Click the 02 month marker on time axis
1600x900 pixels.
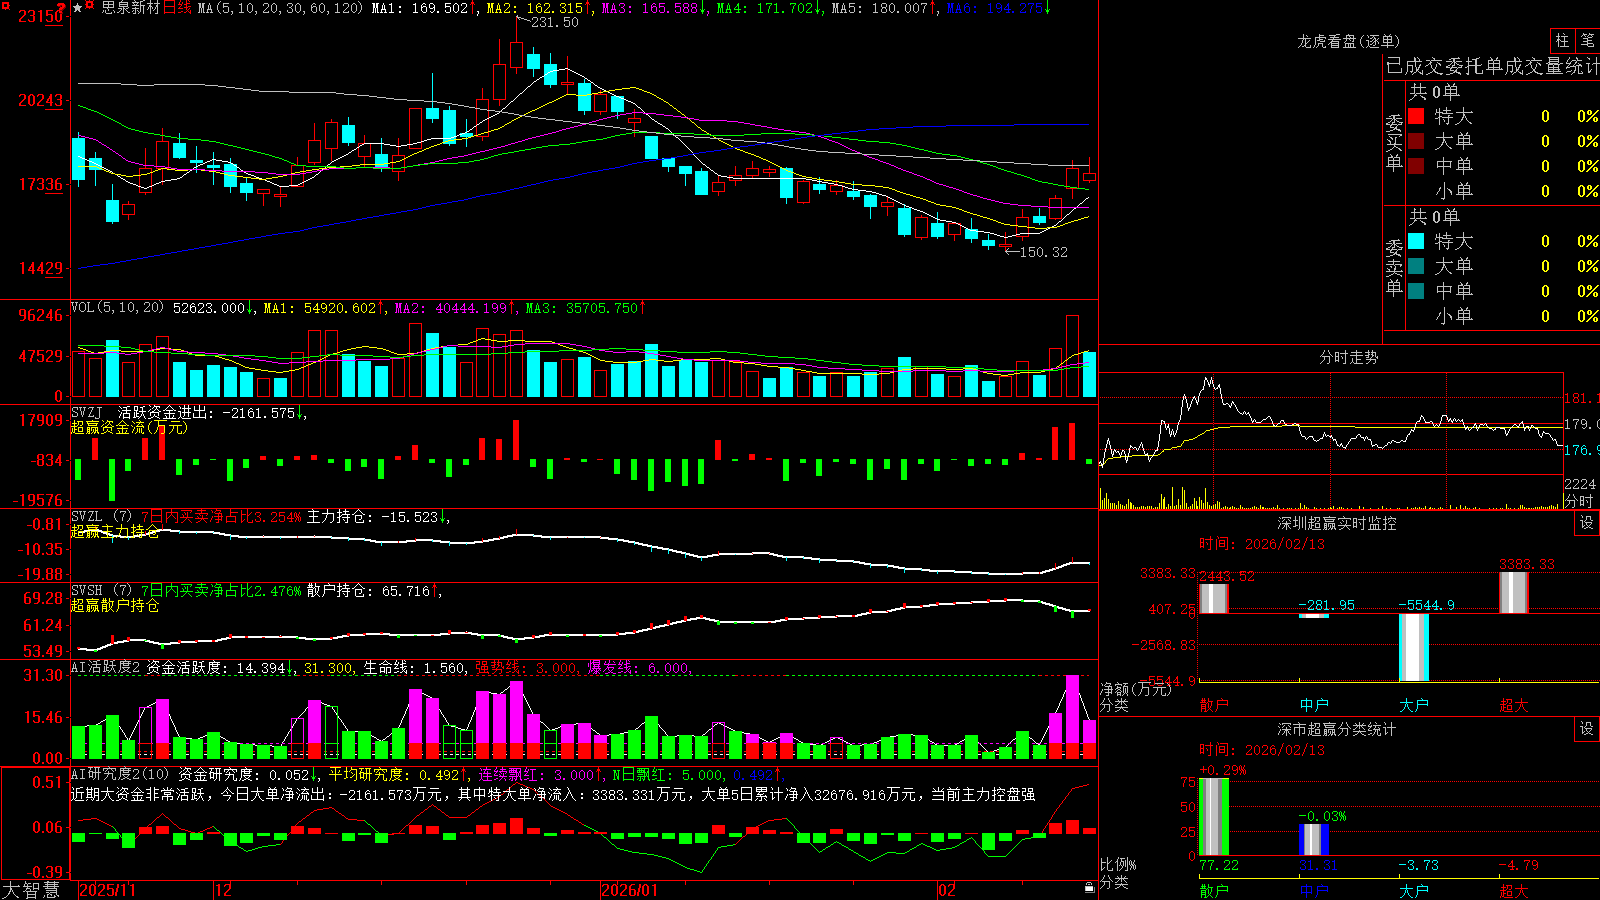(947, 890)
